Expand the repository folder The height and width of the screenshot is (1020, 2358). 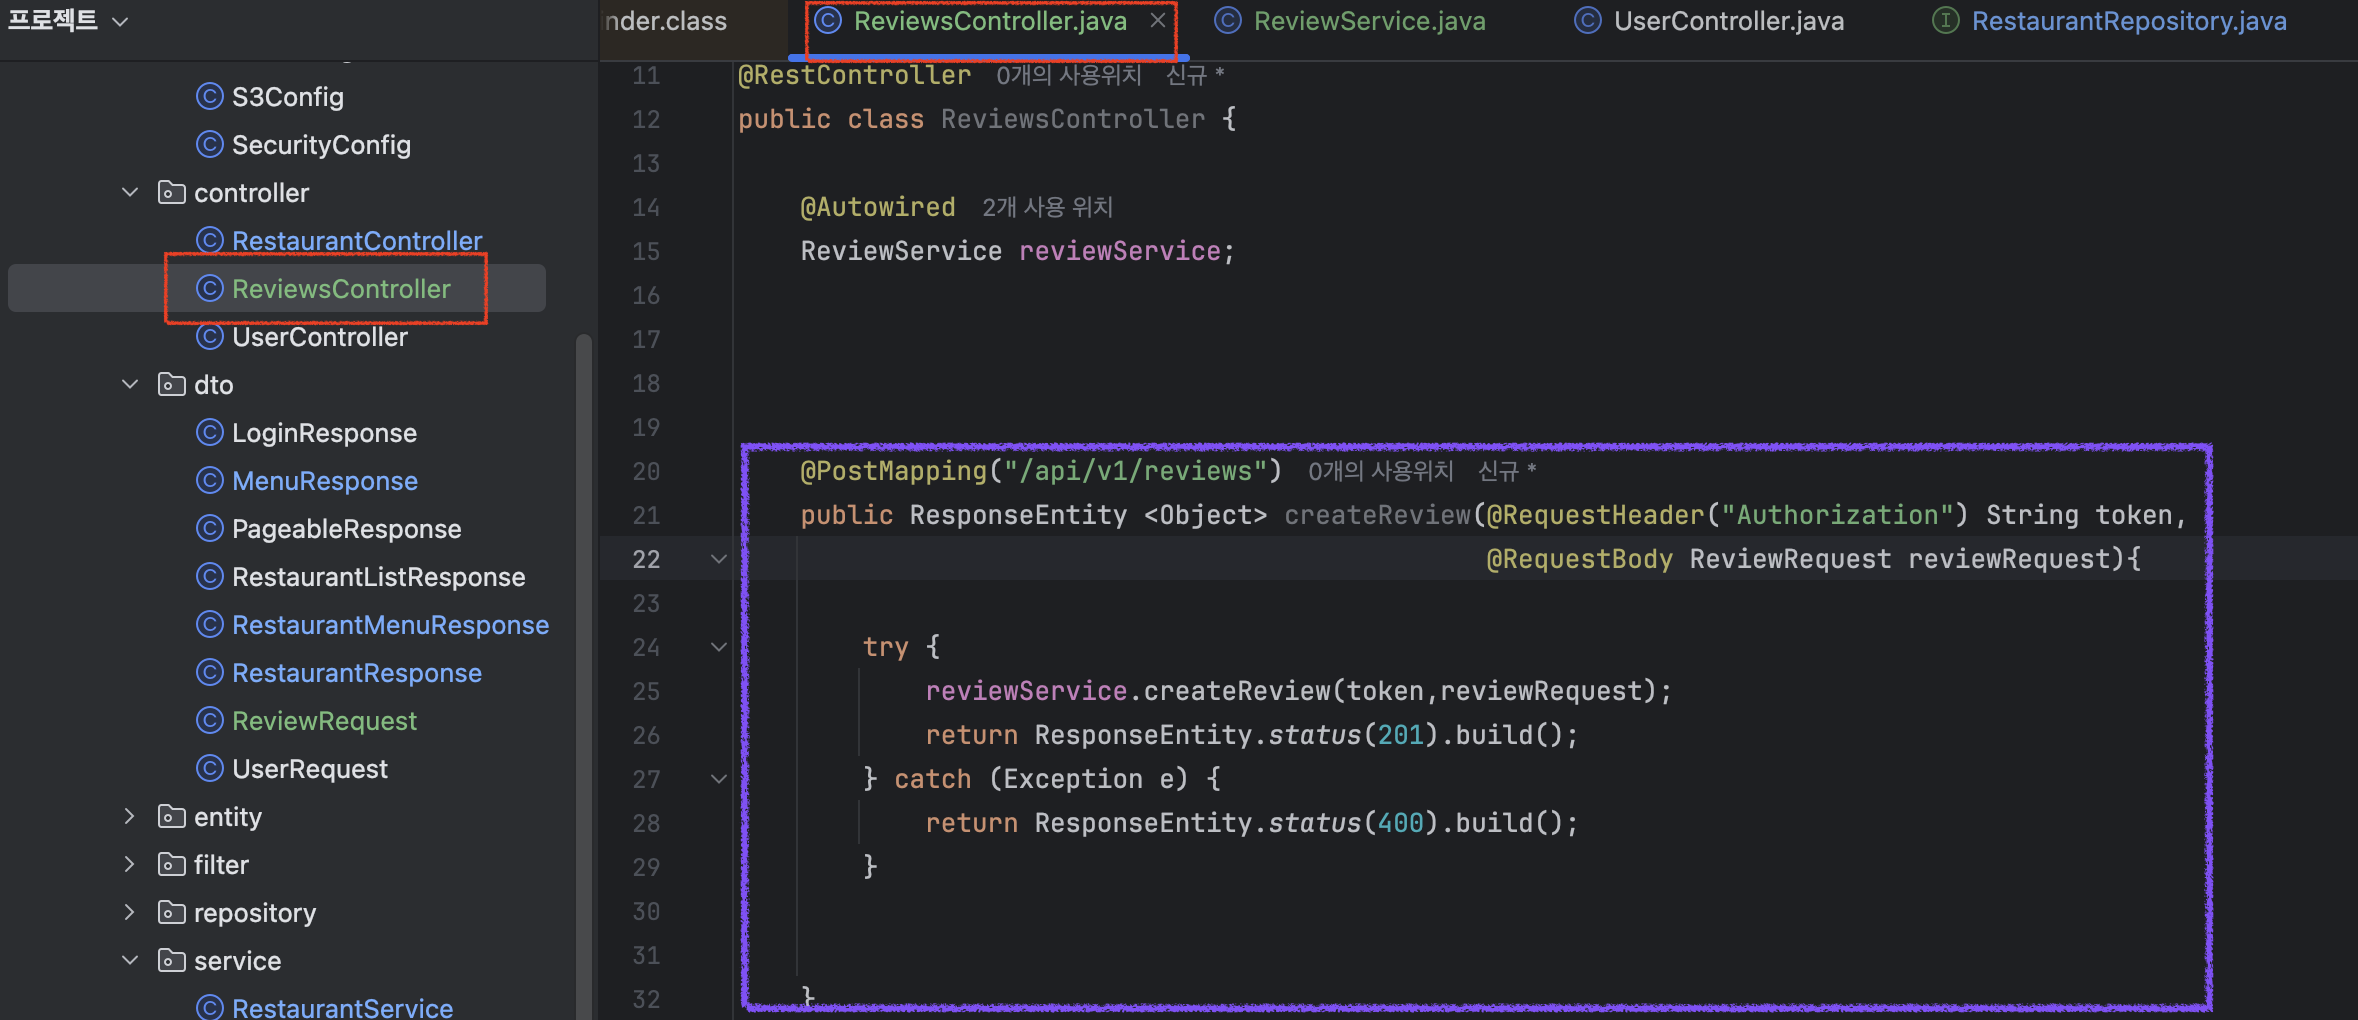130,912
